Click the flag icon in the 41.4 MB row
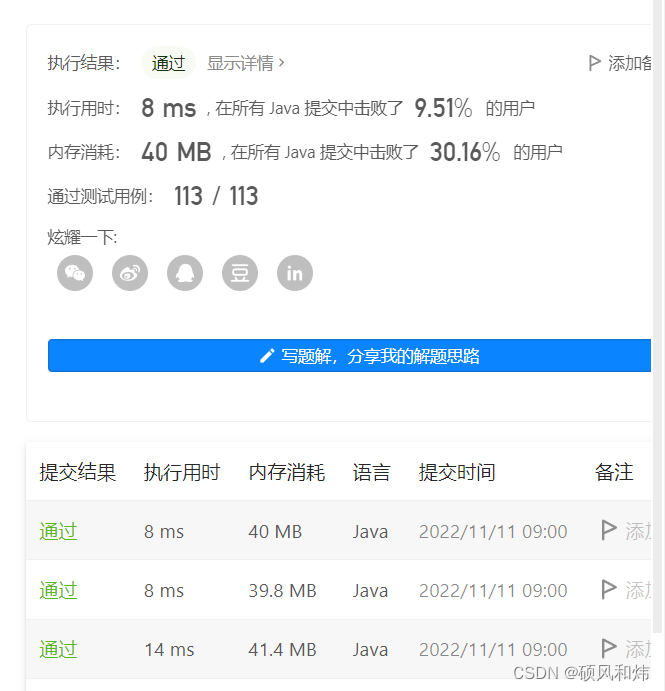The width and height of the screenshot is (665, 691). pos(609,648)
